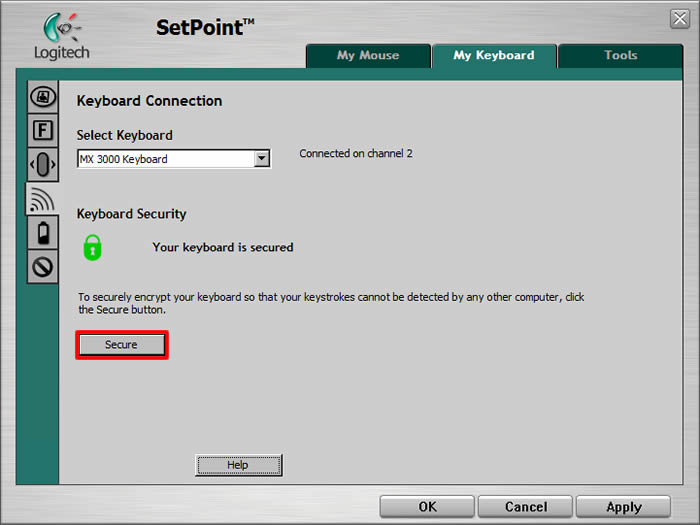Click the 'Select Keyboard' label
Viewport: 700px width, 525px height.
point(125,135)
